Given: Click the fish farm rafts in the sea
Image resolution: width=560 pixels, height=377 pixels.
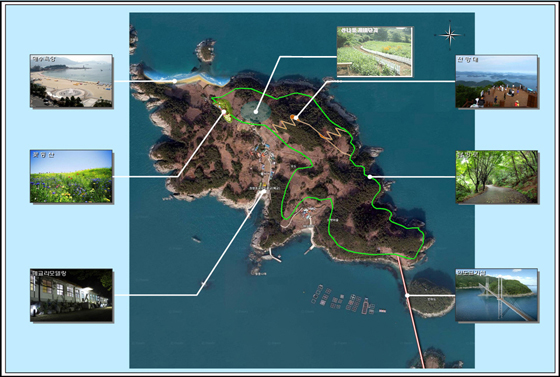Looking at the screenshot, I should tap(346, 301).
